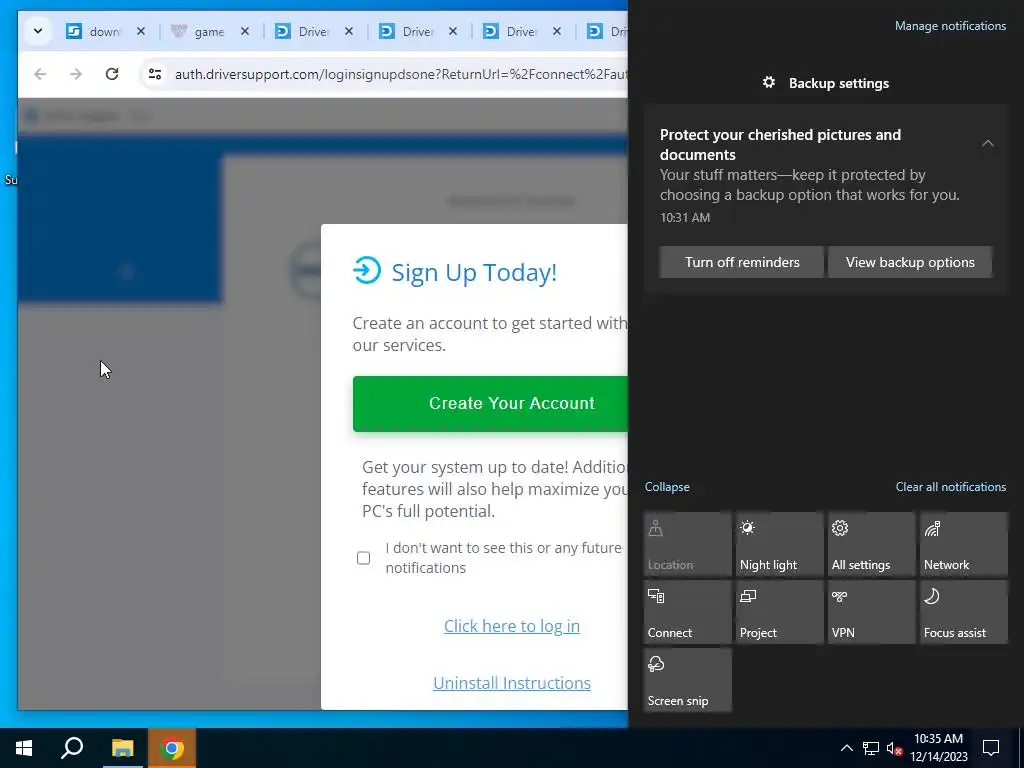Click the browser back arrow
The image size is (1024, 768).
40,74
